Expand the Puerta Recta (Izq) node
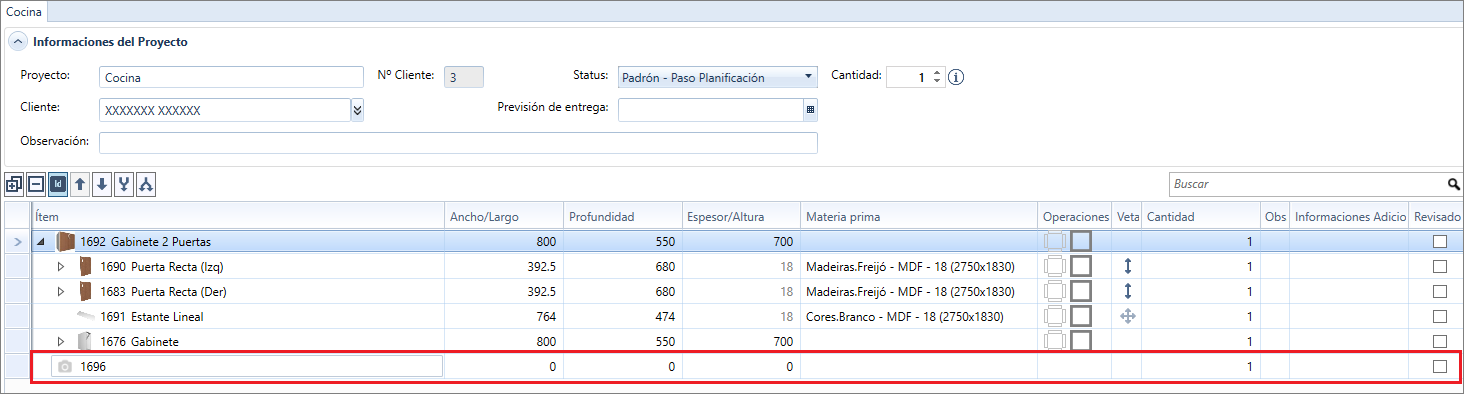 [60, 266]
